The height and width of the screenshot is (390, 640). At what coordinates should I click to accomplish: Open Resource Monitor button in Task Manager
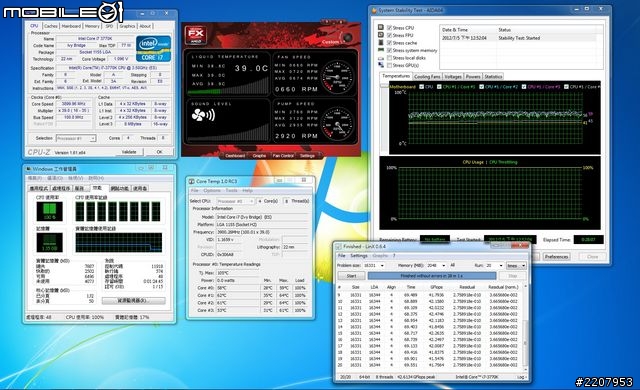point(133,301)
